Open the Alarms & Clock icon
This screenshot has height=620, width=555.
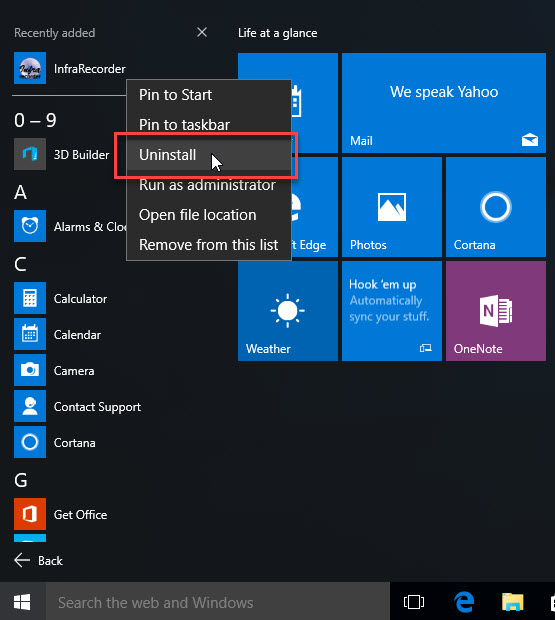[30, 226]
